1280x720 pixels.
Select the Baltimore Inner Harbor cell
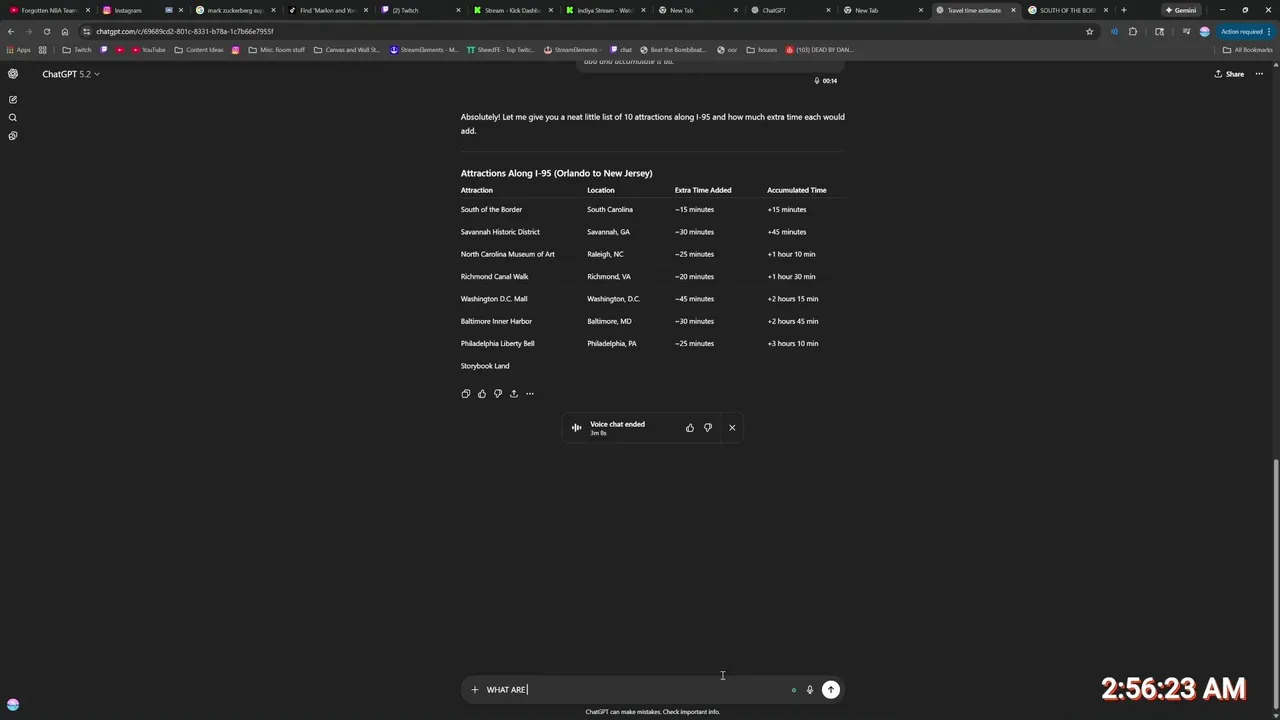click(x=496, y=321)
